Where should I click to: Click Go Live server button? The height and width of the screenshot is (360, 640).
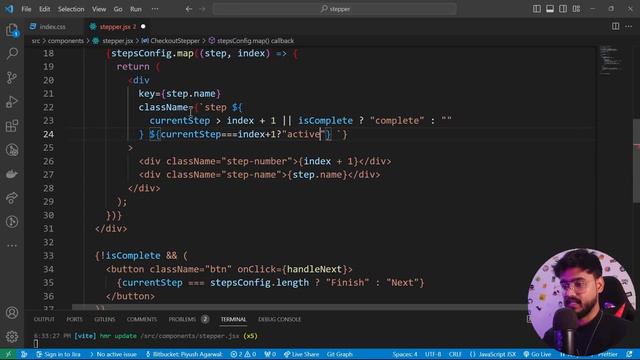[537, 354]
